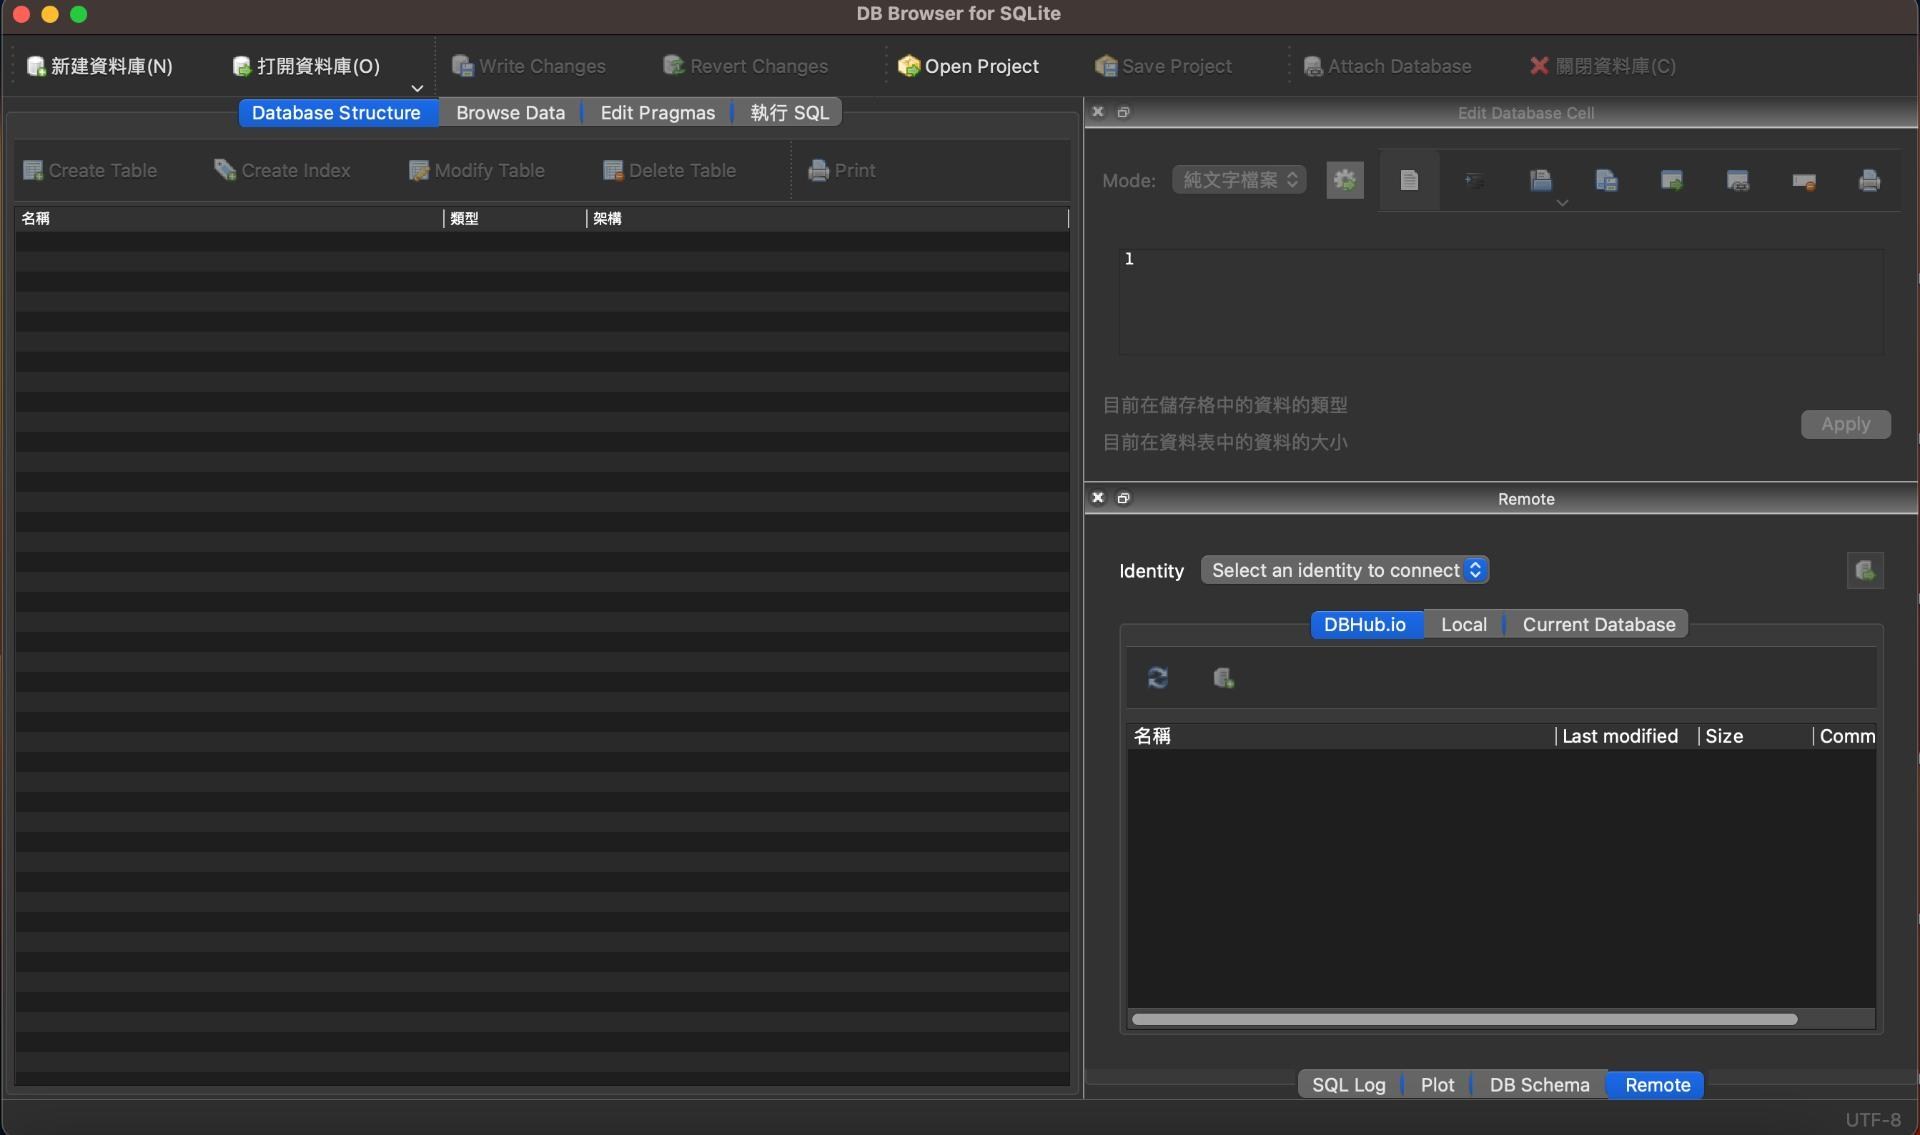Screen dimensions: 1920x1135
Task: Click the Apply button
Action: click(x=1845, y=424)
